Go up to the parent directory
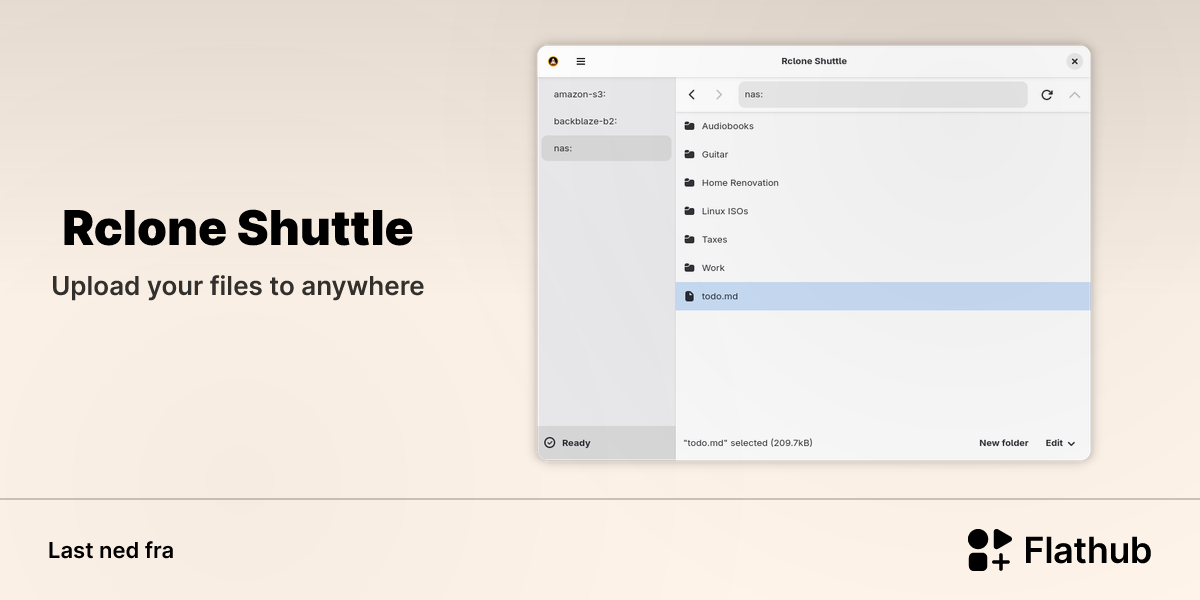Viewport: 1200px width, 600px height. point(1075,95)
